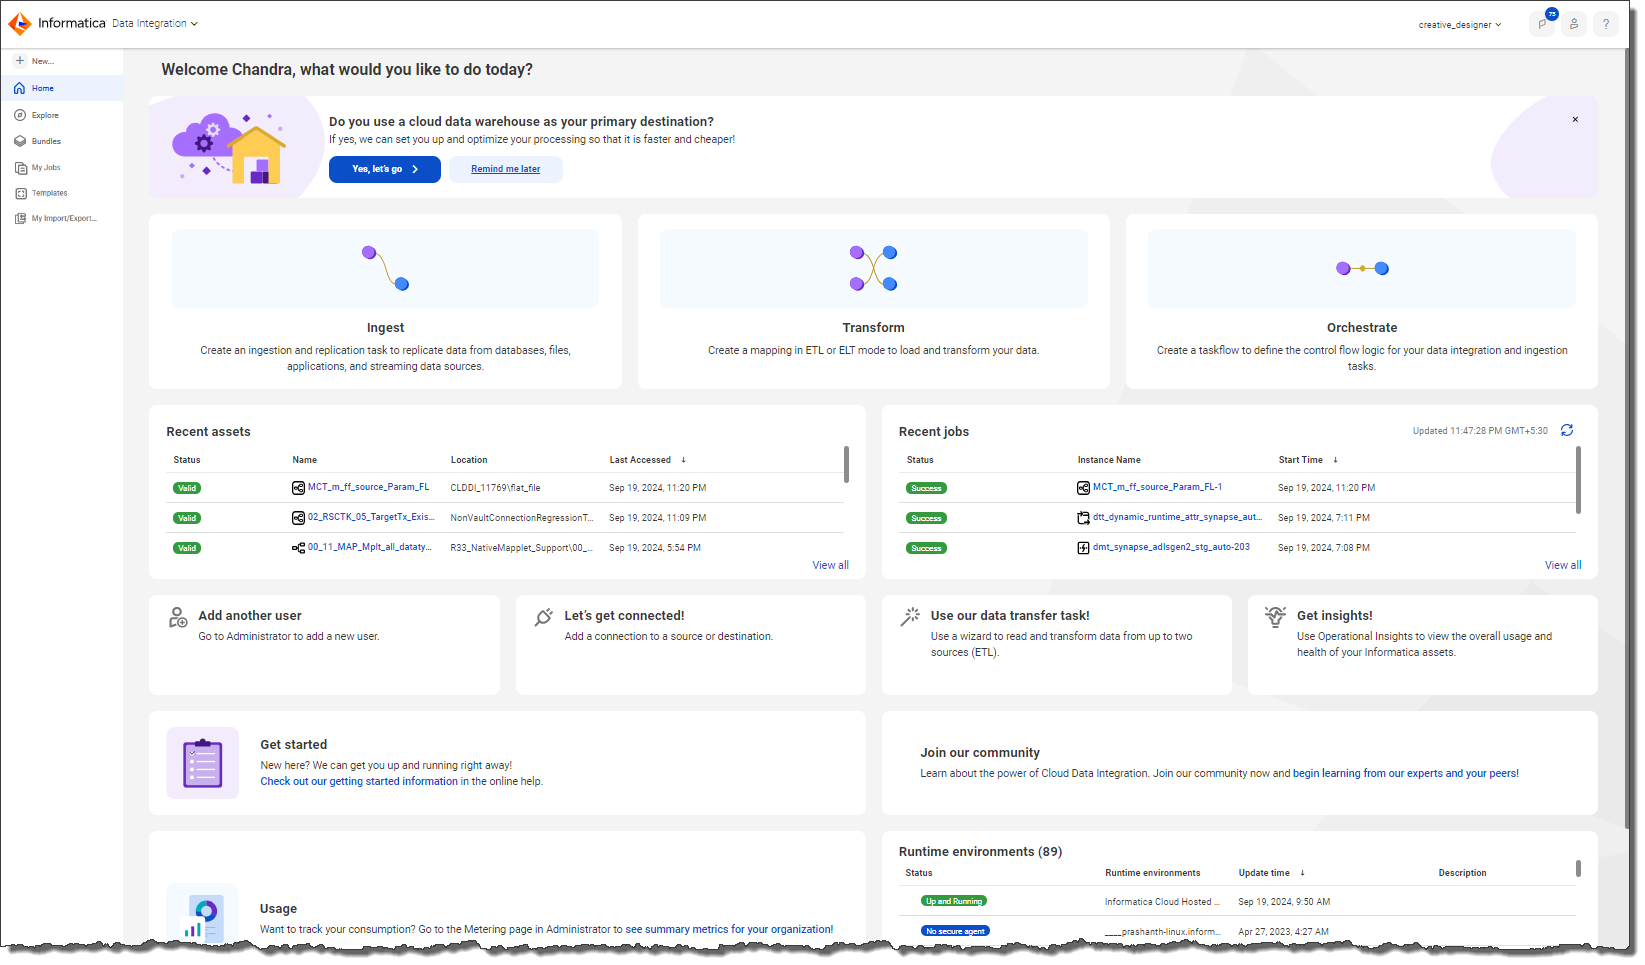Click the Up and Running status badge
The height and width of the screenshot is (965, 1645).
point(954,901)
